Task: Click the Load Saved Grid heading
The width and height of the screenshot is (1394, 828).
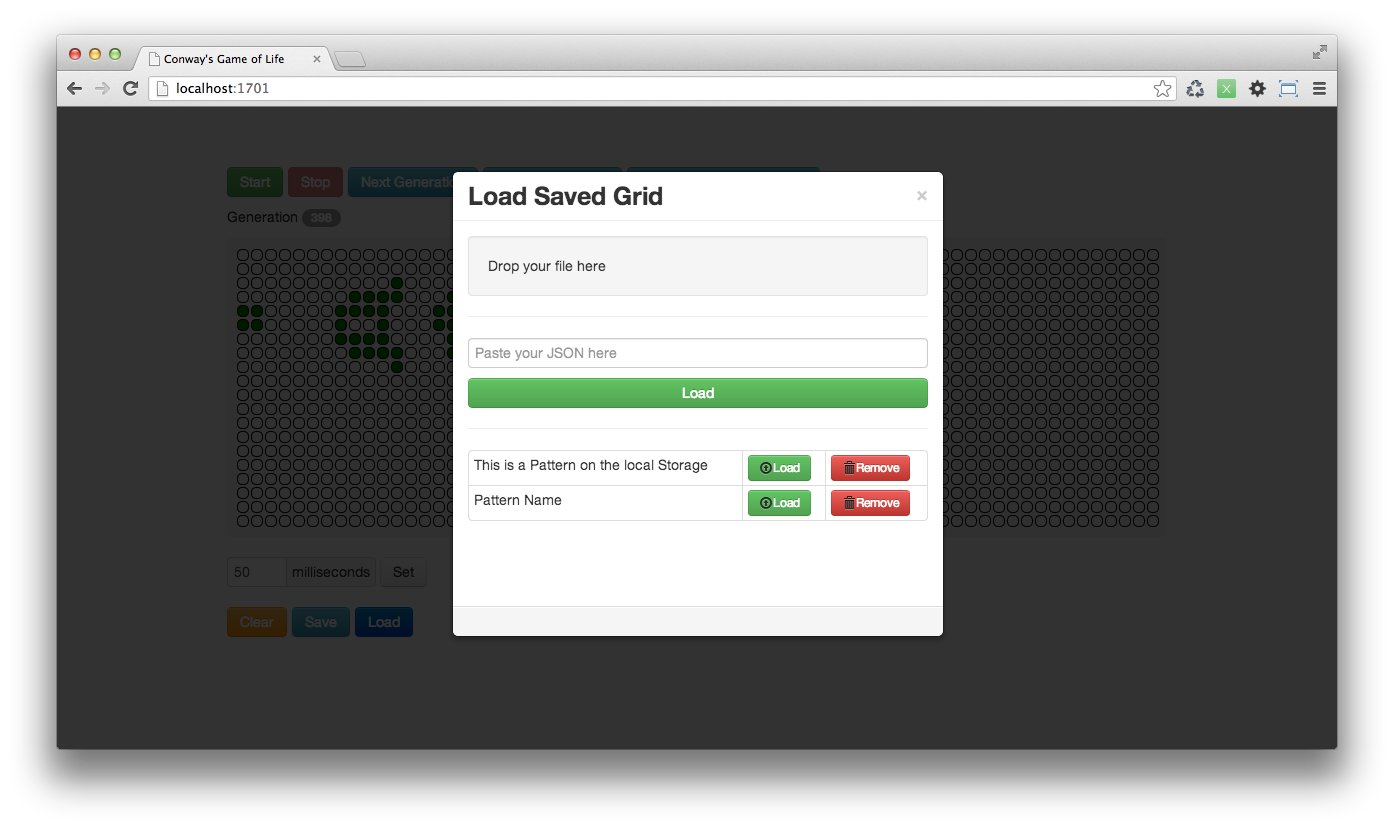Action: pyautogui.click(x=565, y=196)
